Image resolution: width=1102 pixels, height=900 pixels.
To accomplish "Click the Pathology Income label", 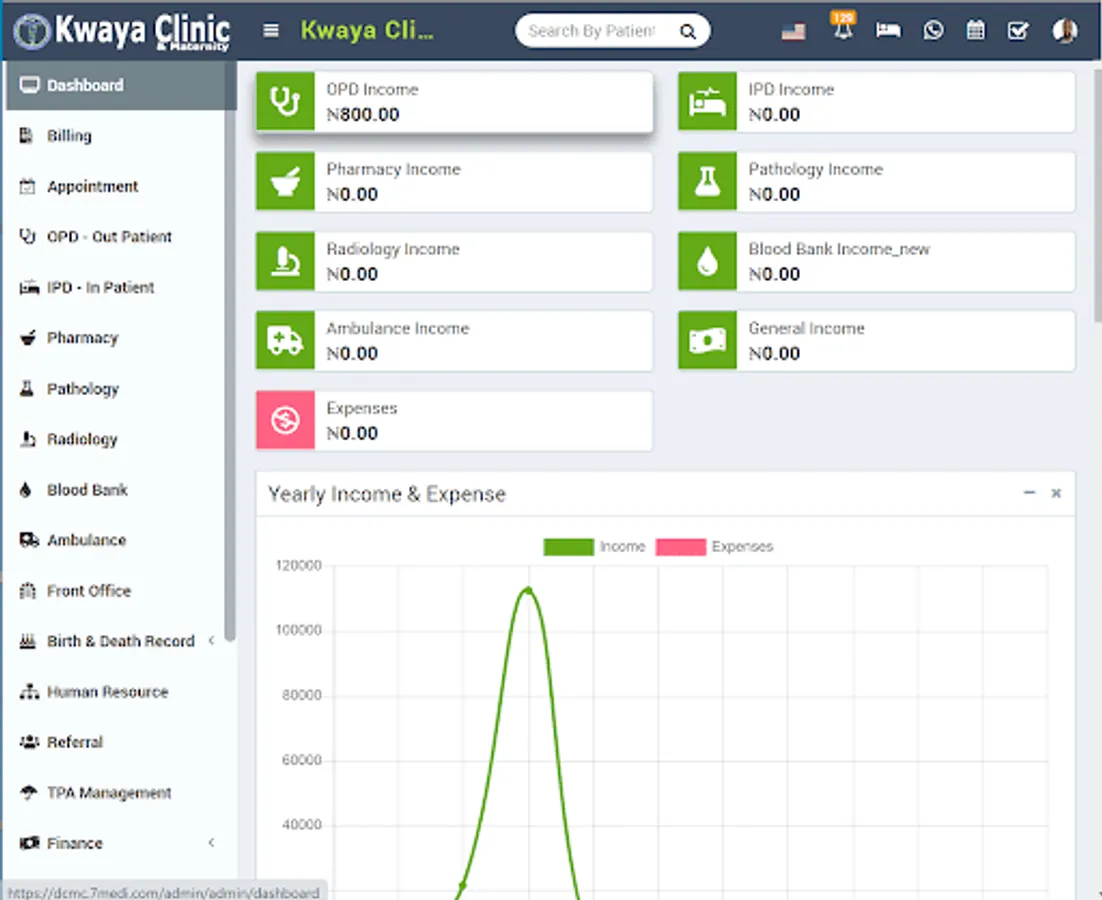I will (815, 169).
